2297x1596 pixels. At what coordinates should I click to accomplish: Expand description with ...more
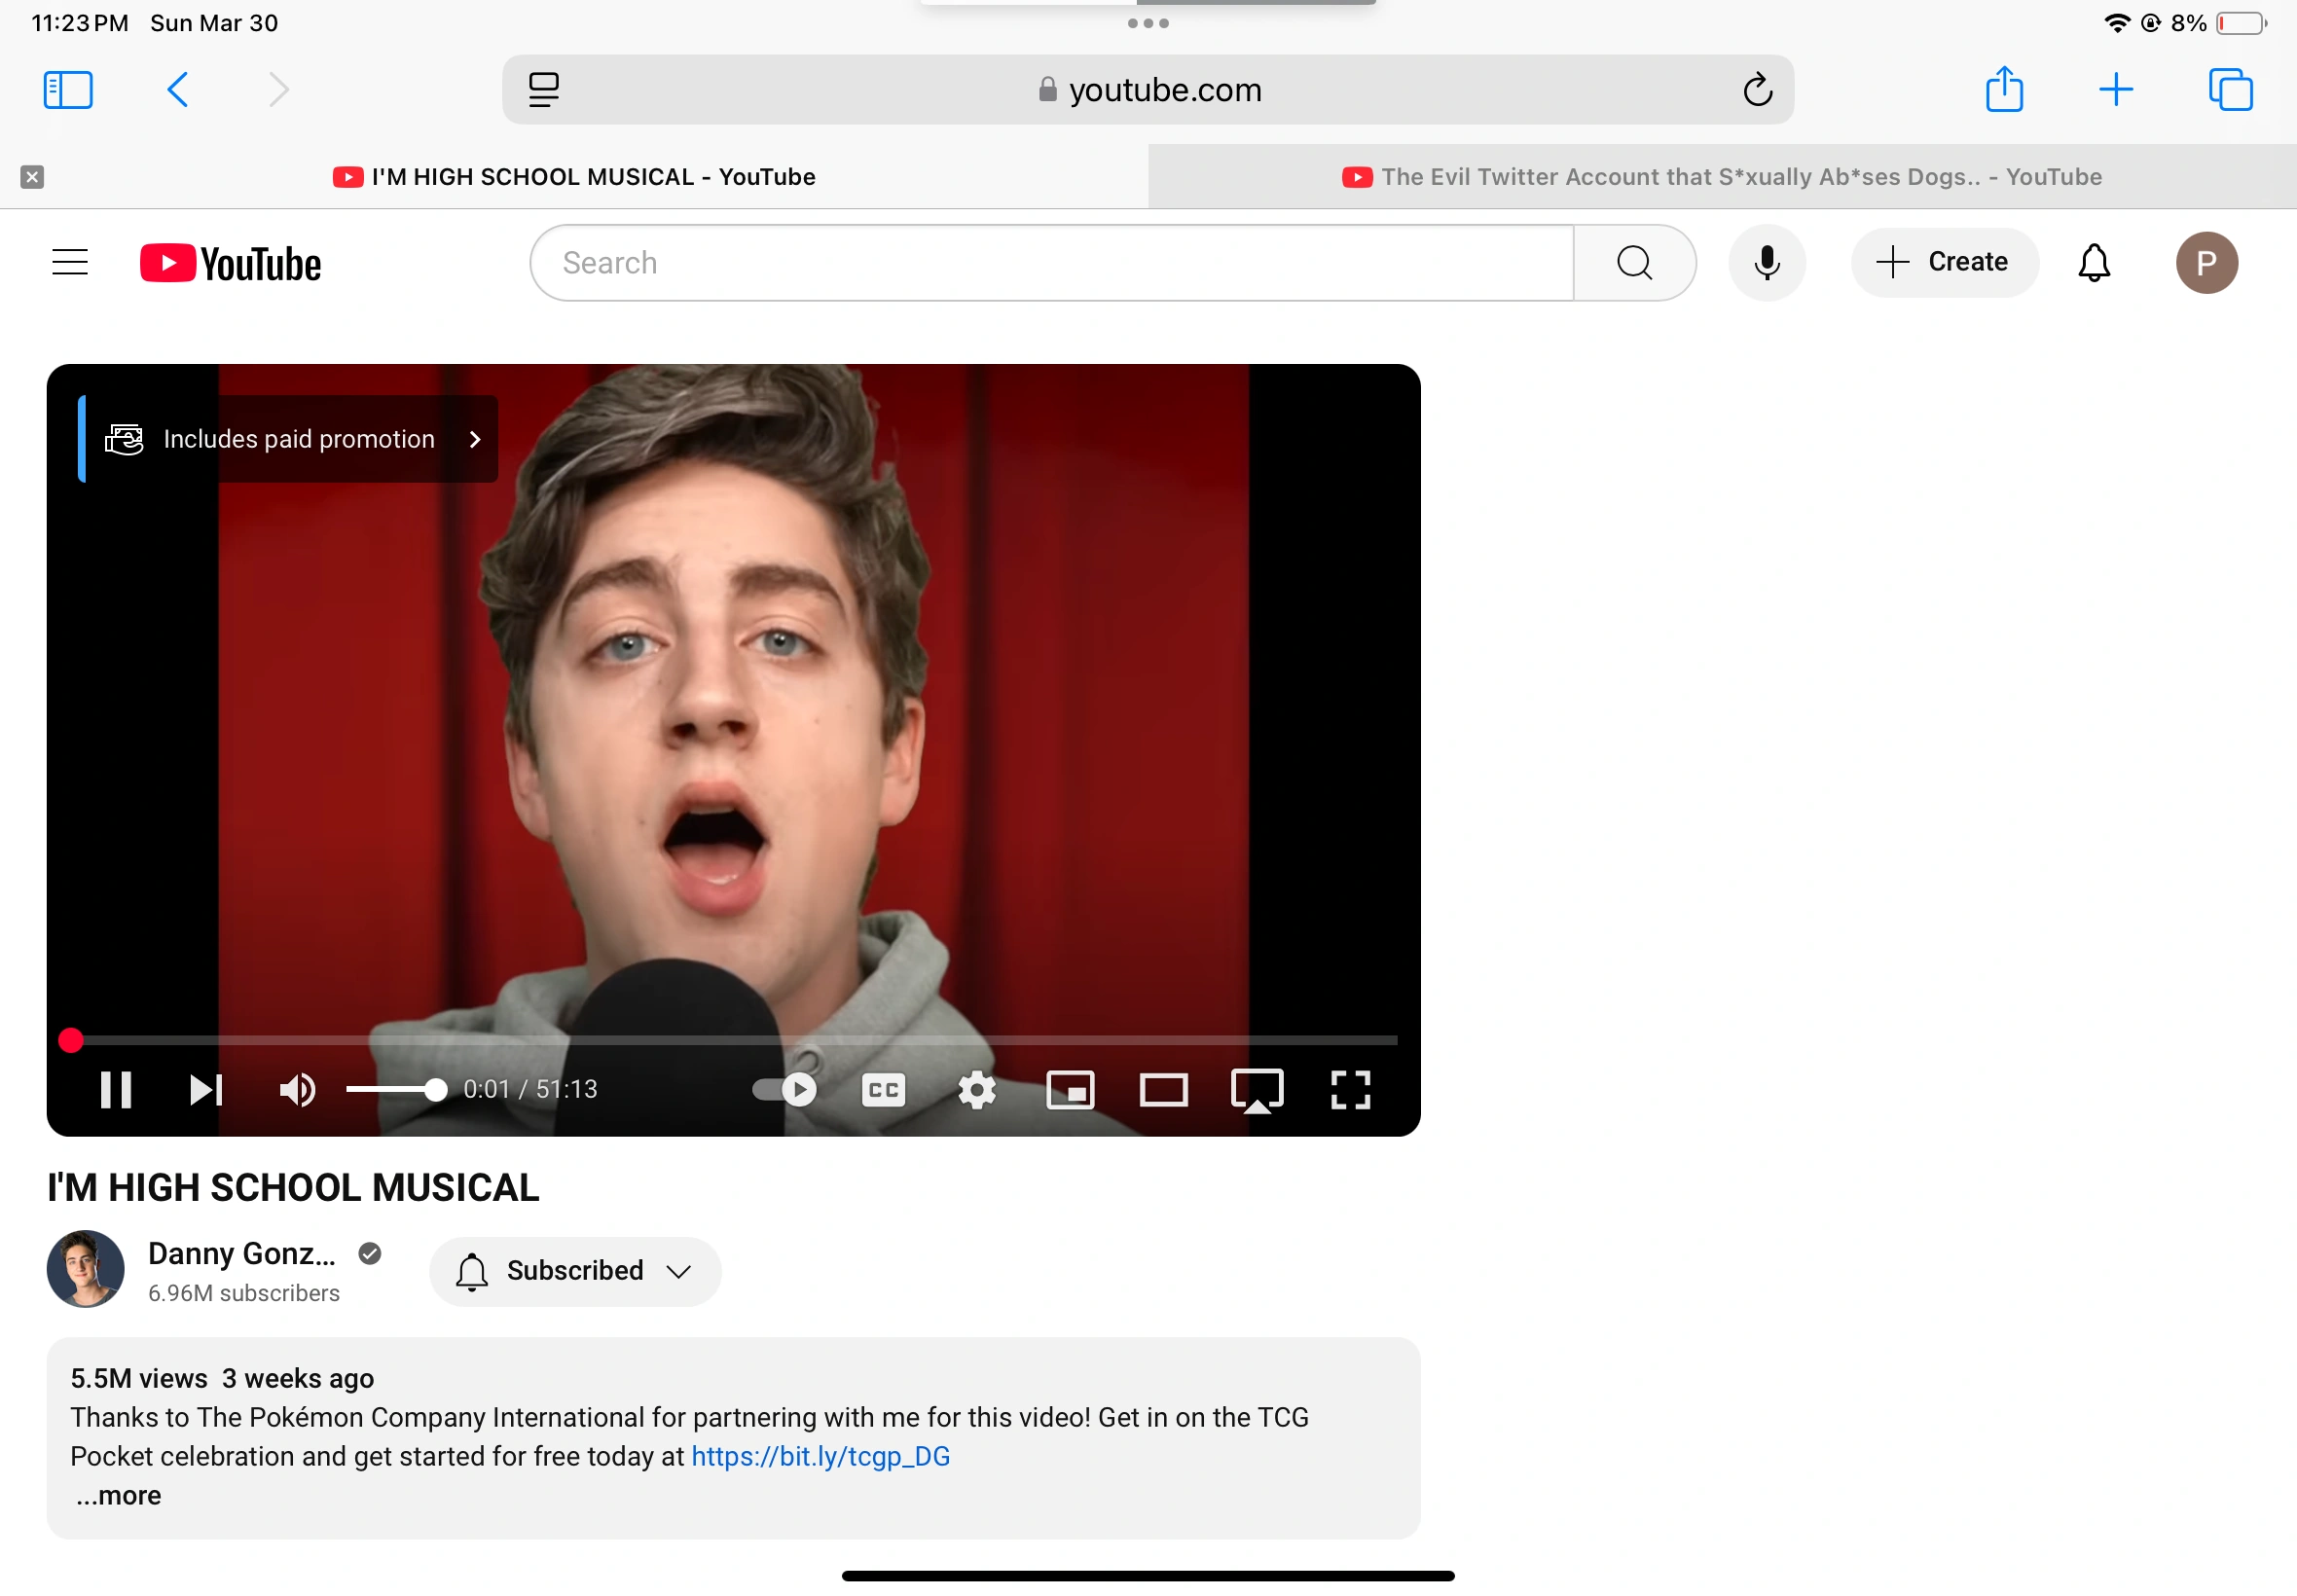(x=118, y=1495)
